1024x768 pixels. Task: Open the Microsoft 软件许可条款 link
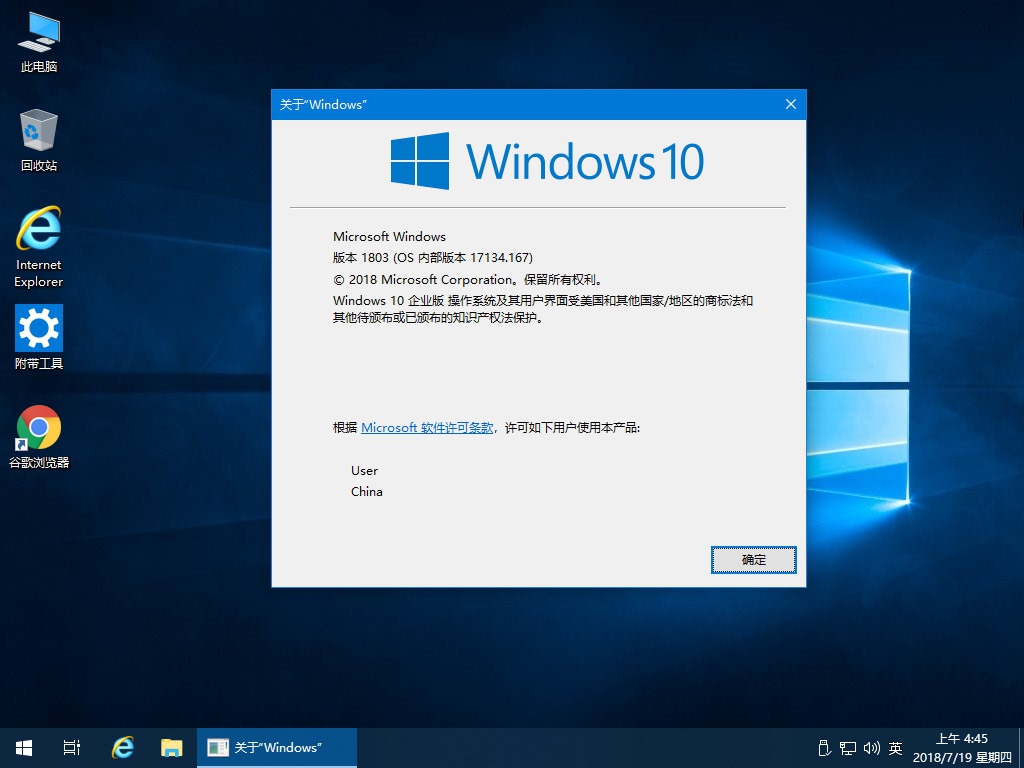click(x=427, y=428)
